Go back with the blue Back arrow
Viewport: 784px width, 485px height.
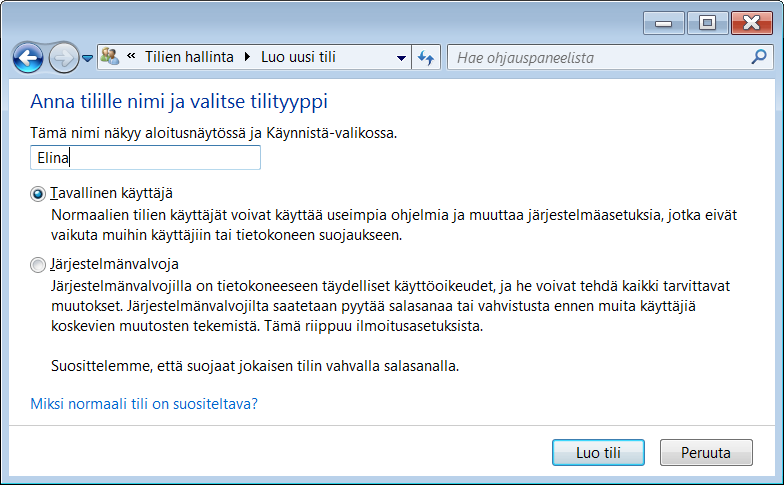(28, 58)
